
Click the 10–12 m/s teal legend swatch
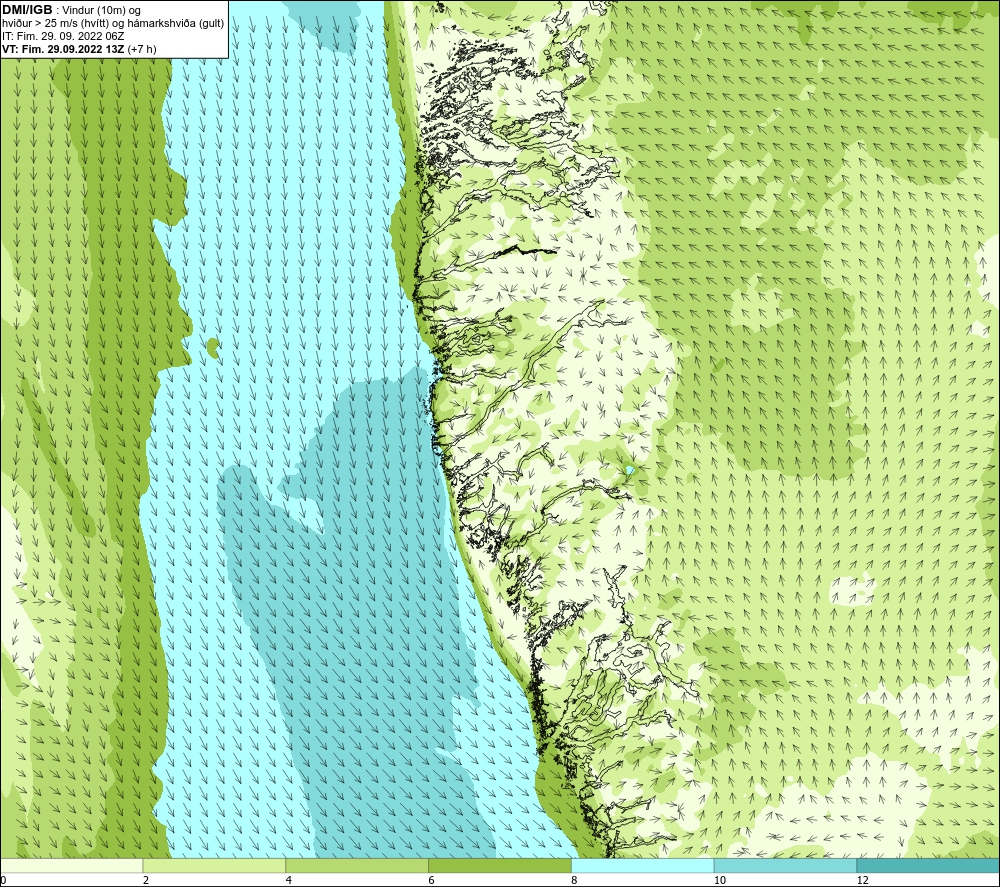click(x=786, y=865)
